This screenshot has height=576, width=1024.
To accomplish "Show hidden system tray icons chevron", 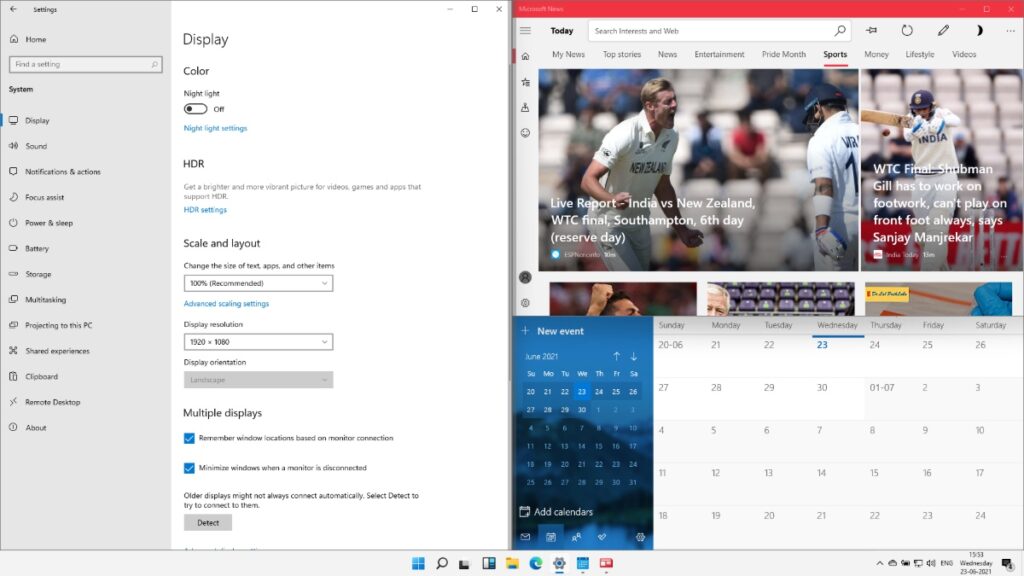I will [x=880, y=563].
